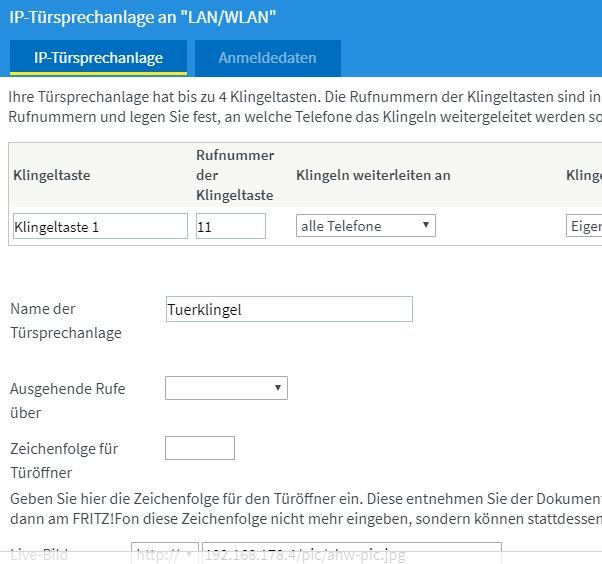
Task: Open the partially visible "Eigen" dropdown
Action: point(584,226)
